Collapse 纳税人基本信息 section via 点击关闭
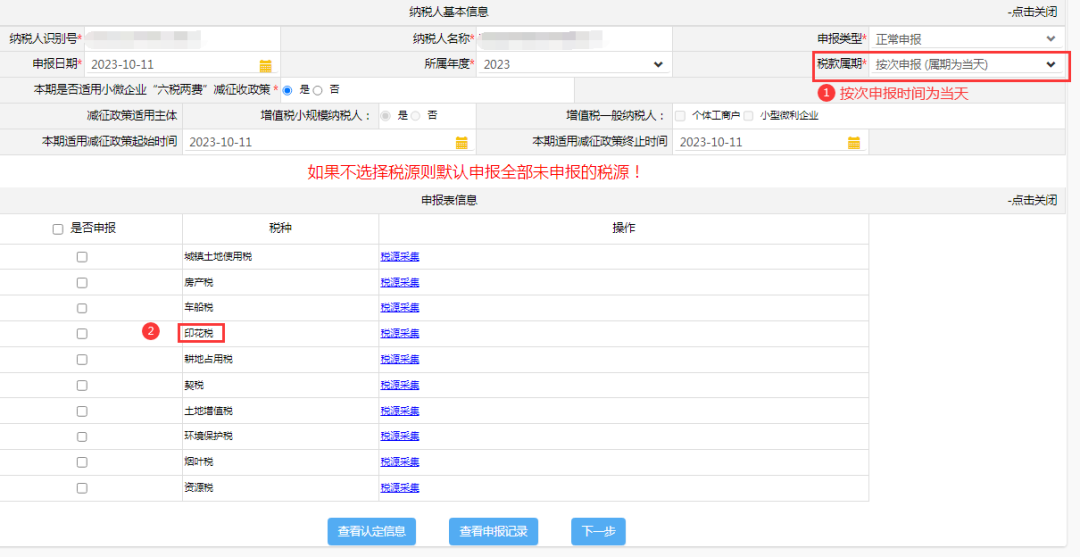 [1031, 12]
